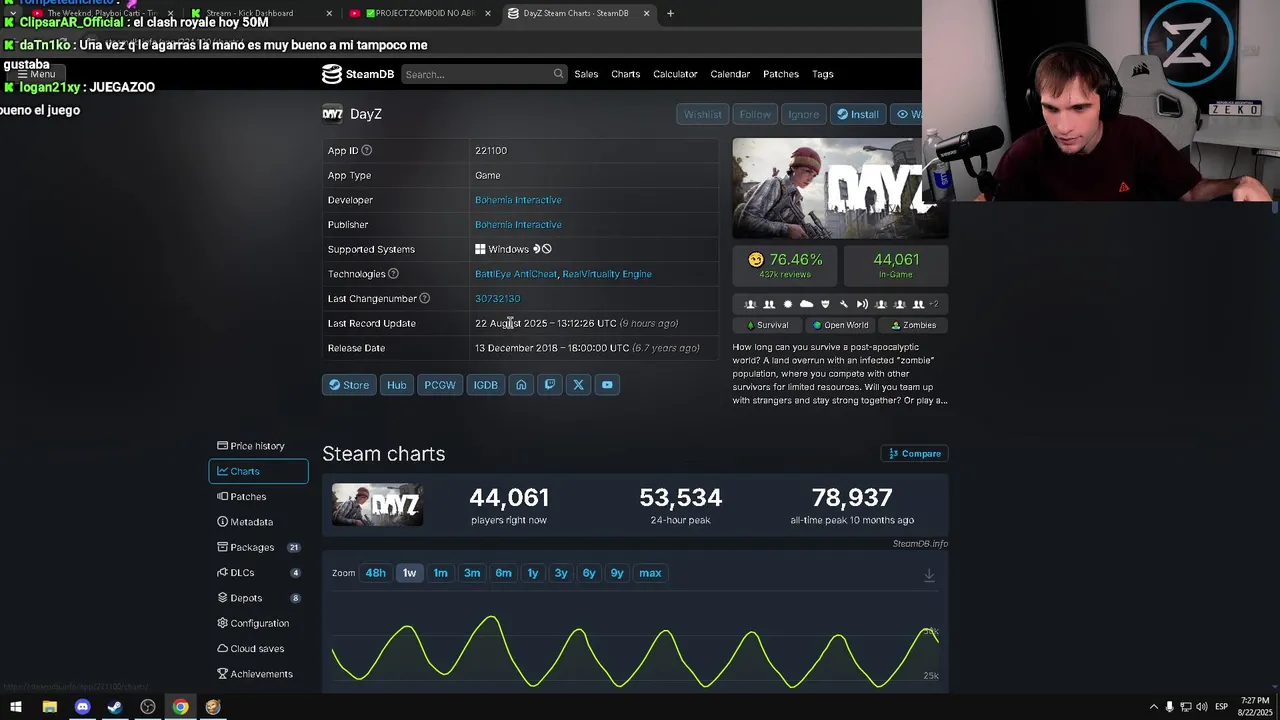Click the Compare button
The image size is (1280, 720).
point(914,454)
